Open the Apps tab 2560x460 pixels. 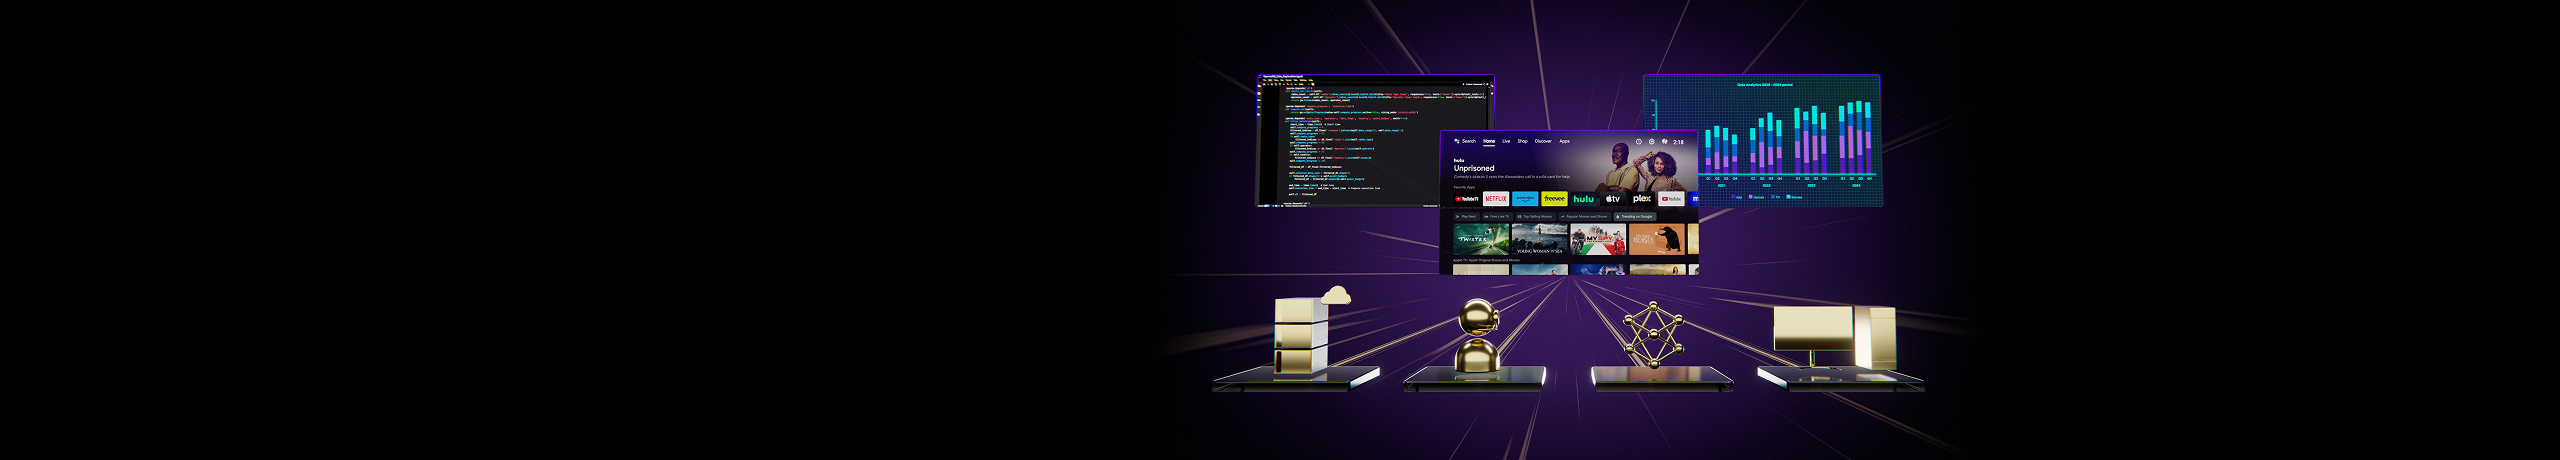(1564, 141)
